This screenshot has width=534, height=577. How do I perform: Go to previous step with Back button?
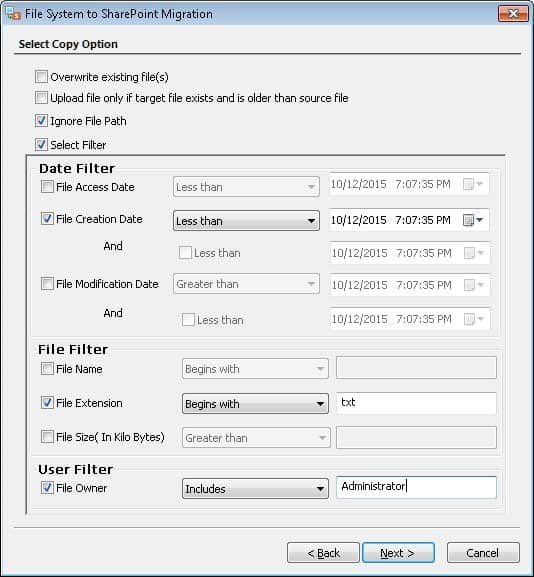pyautogui.click(x=323, y=553)
